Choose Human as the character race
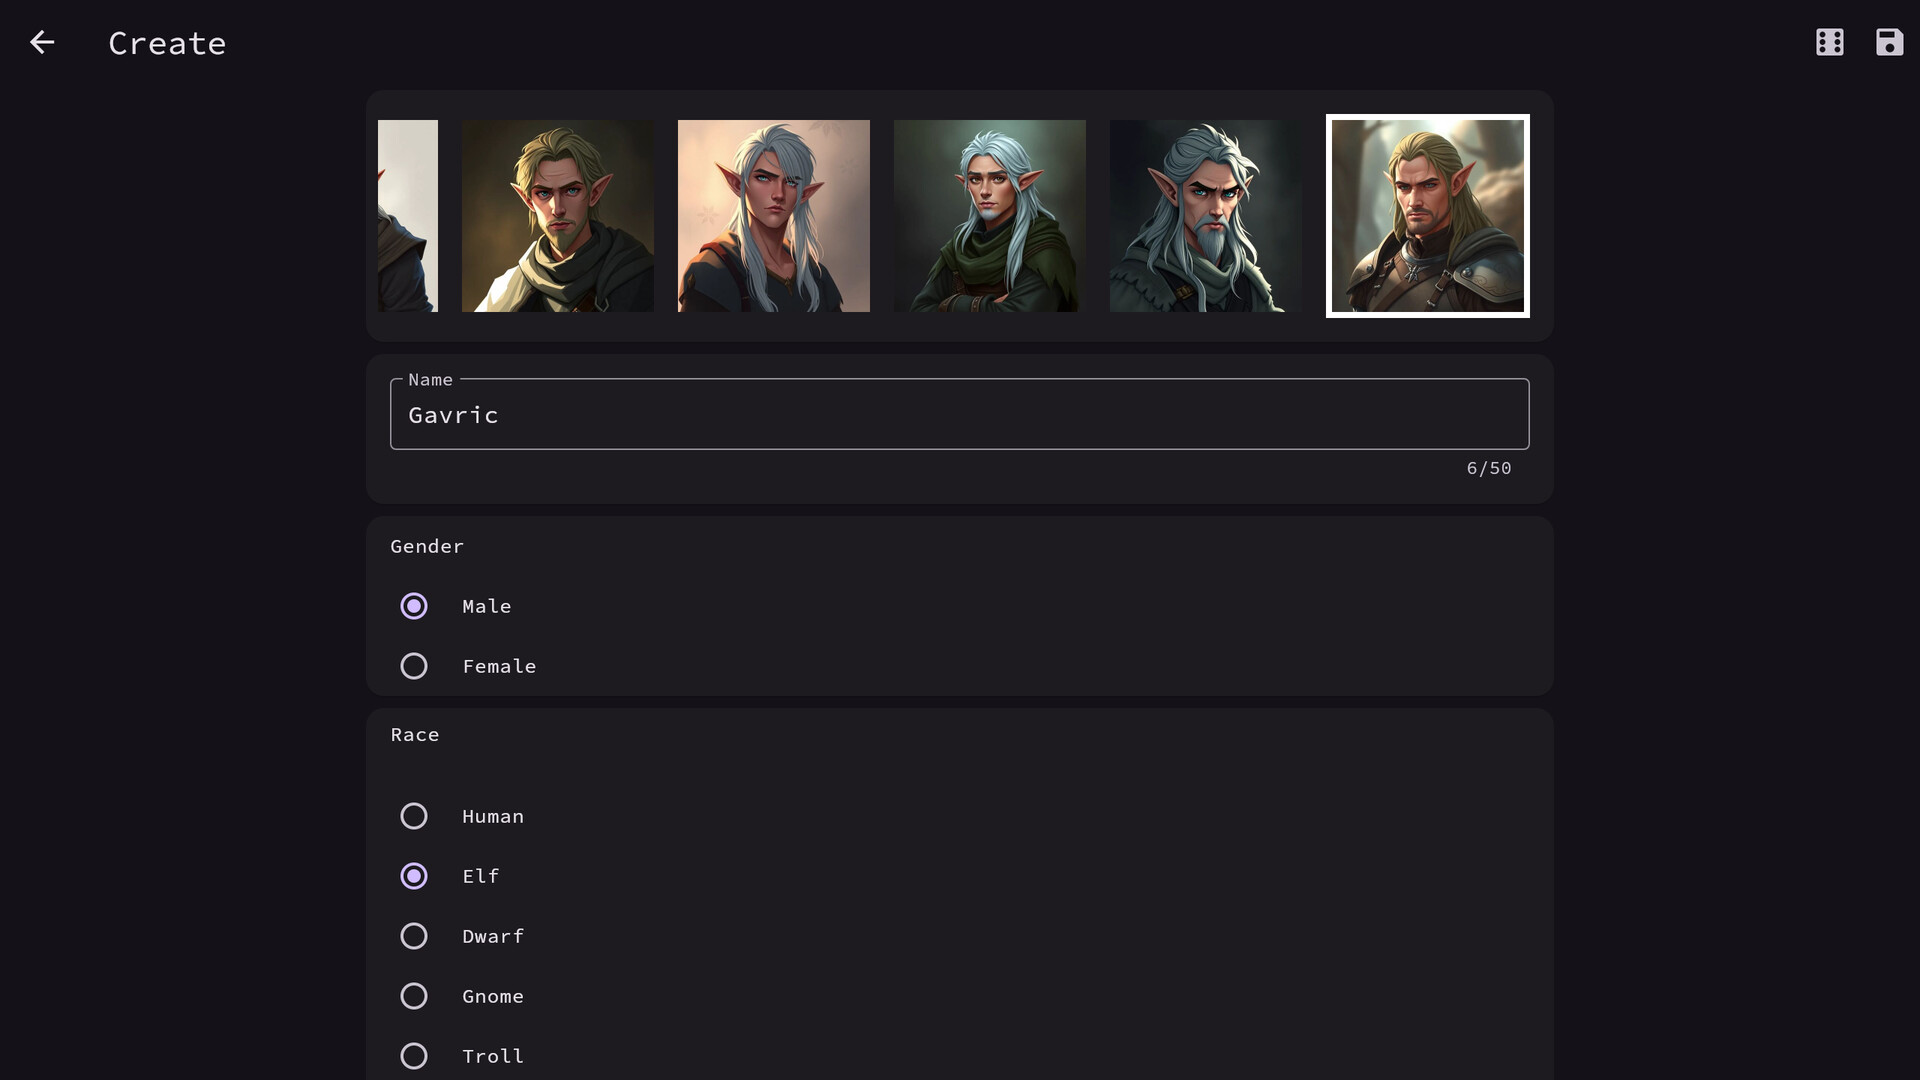 (x=414, y=816)
